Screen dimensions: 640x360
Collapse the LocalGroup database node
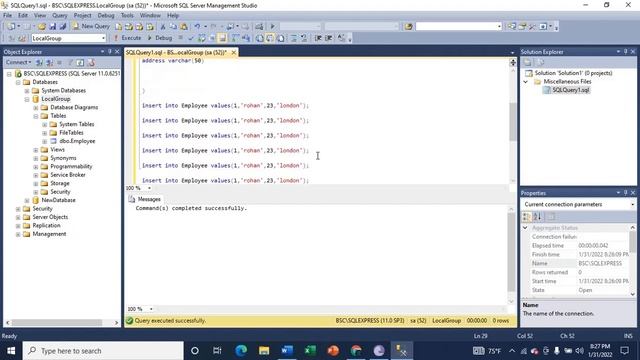click(27, 99)
